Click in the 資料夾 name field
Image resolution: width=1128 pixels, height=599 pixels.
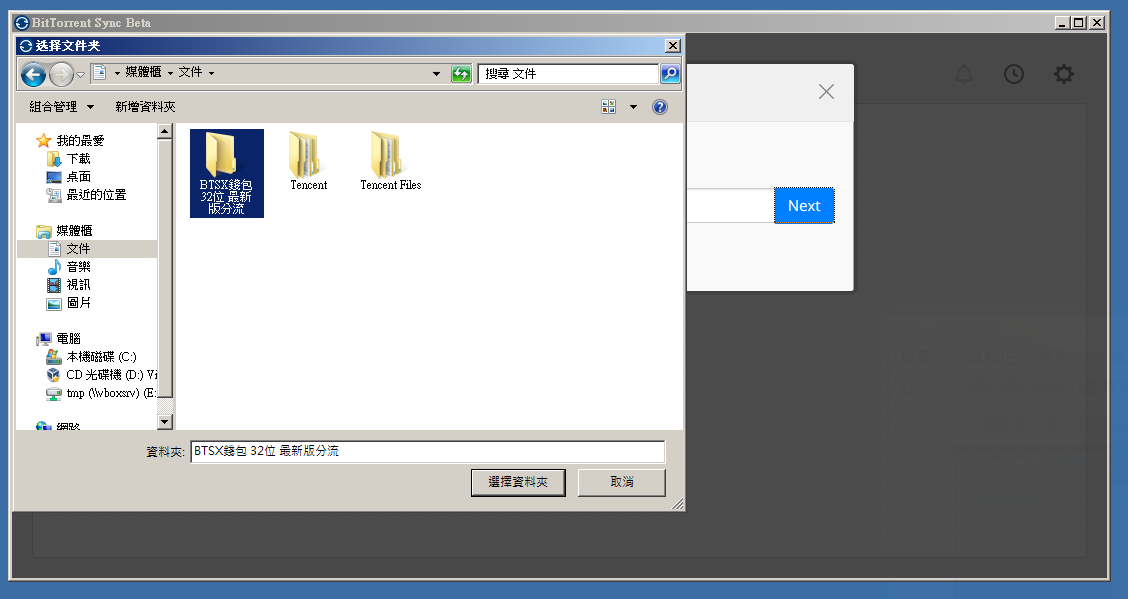[427, 452]
